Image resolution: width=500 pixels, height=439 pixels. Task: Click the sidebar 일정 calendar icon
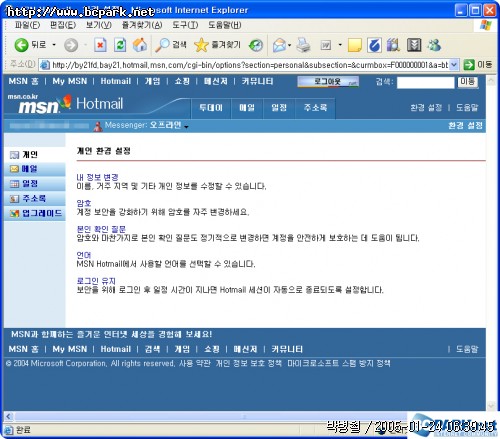point(14,184)
